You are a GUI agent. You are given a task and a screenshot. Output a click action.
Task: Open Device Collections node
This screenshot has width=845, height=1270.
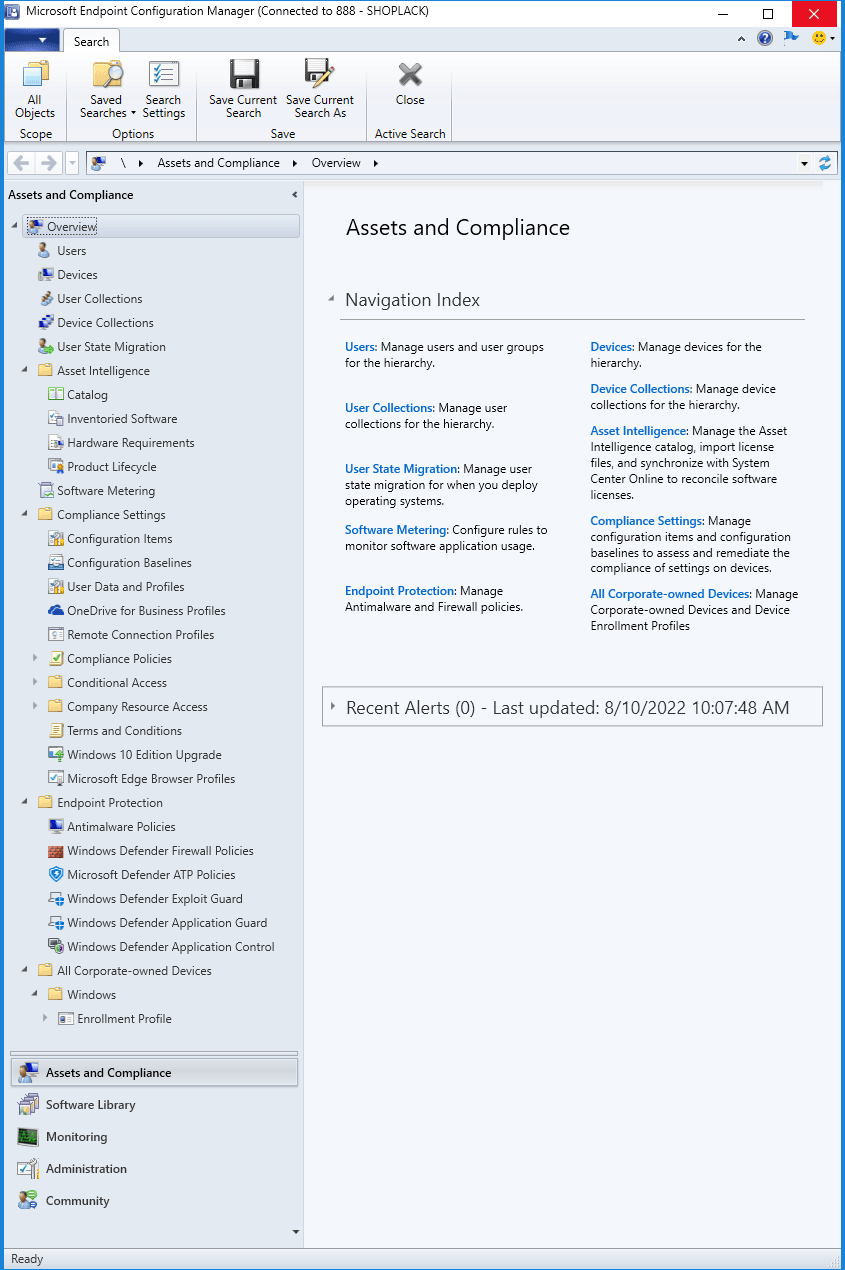(105, 323)
